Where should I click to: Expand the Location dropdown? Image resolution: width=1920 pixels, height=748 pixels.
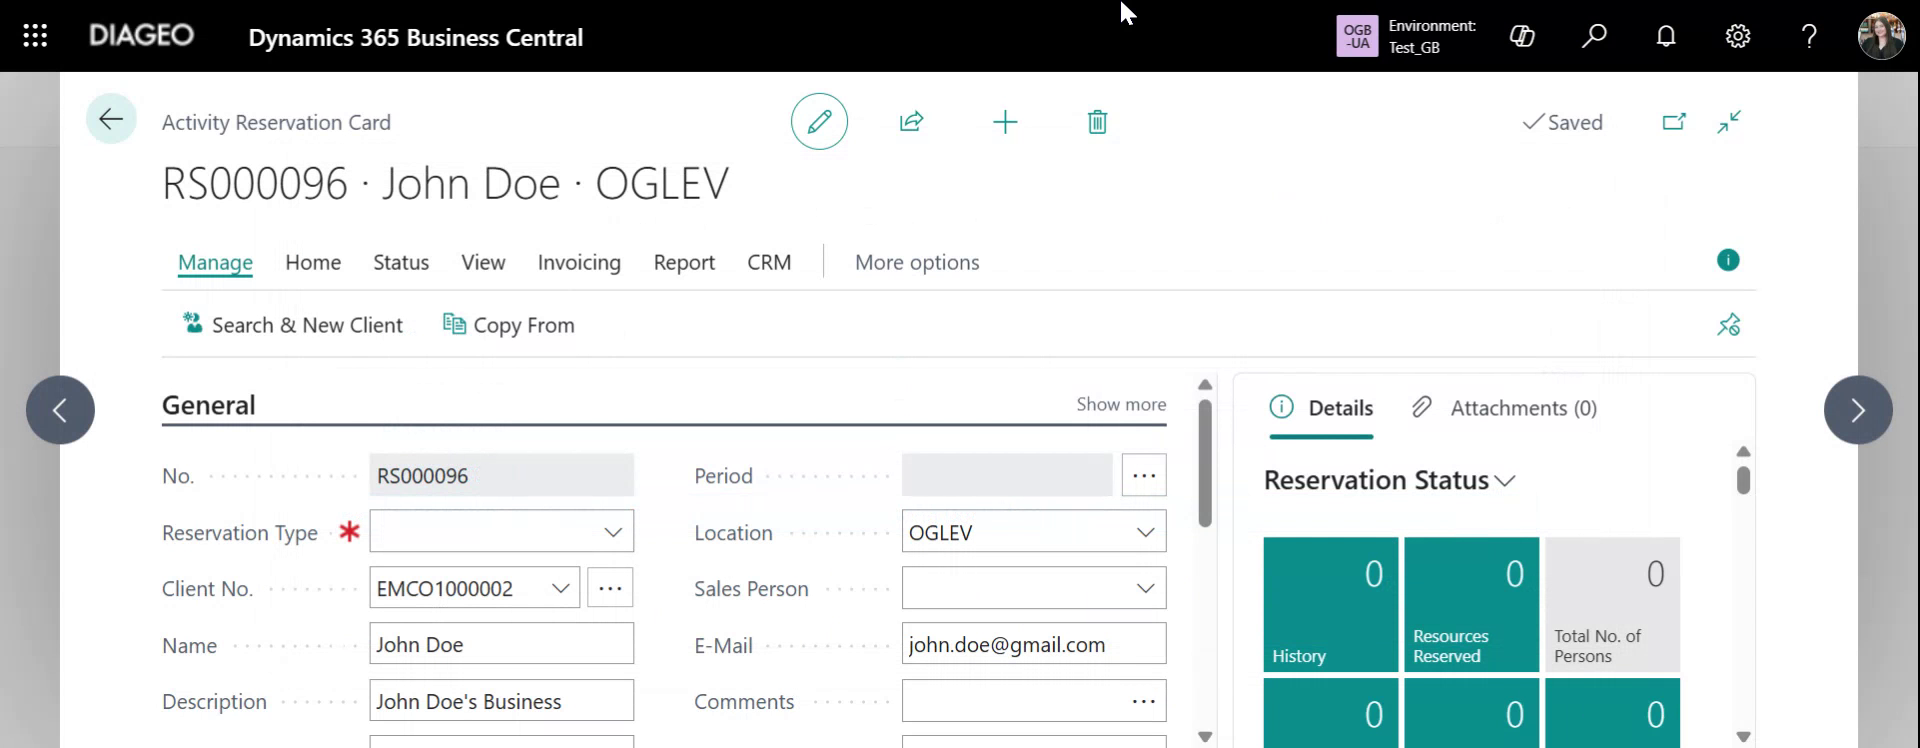tap(1145, 532)
